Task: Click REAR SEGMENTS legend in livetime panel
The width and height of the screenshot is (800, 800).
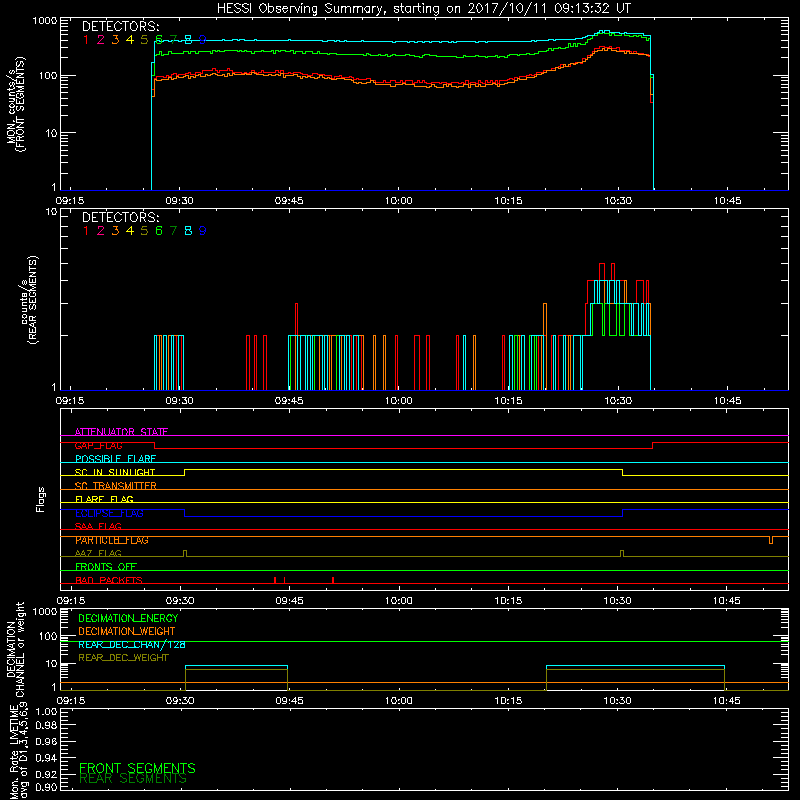Action: click(x=133, y=779)
